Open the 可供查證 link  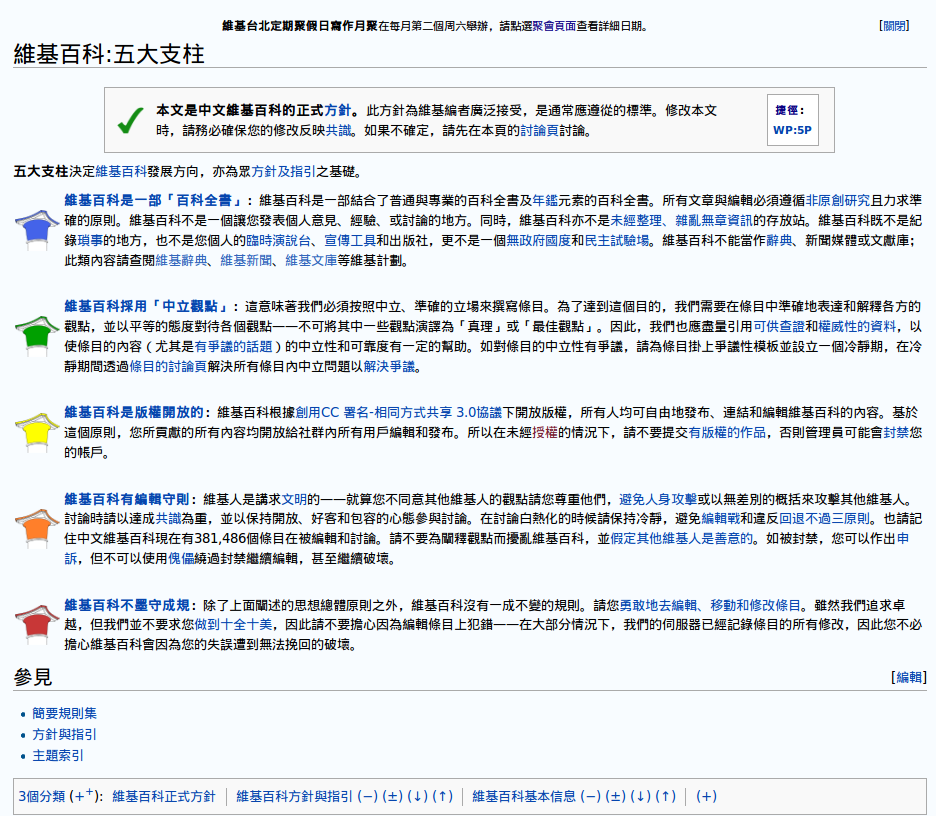pos(779,327)
